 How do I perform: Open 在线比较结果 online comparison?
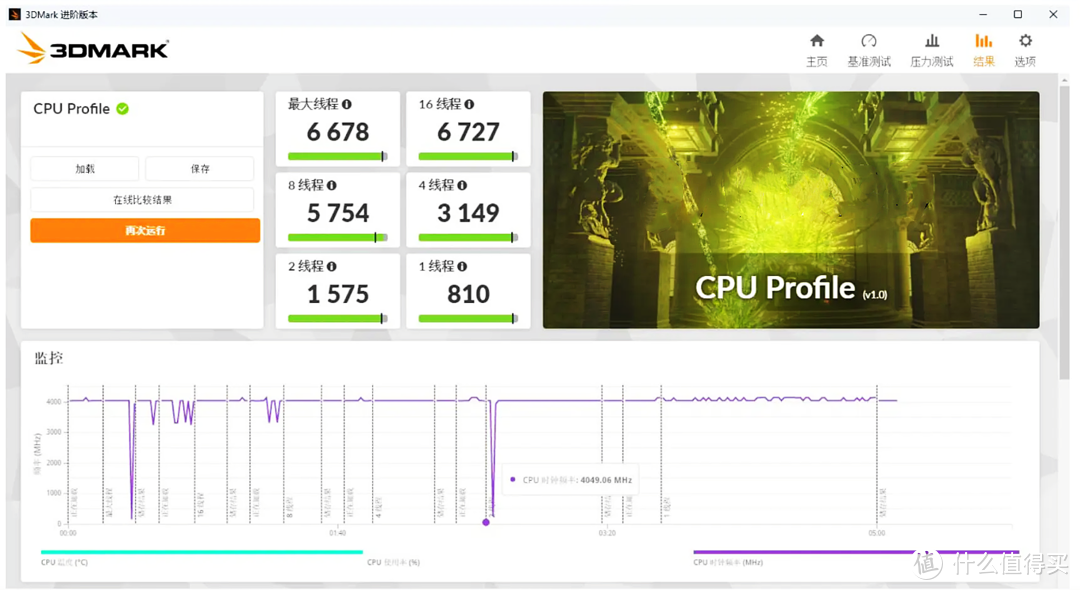143,200
